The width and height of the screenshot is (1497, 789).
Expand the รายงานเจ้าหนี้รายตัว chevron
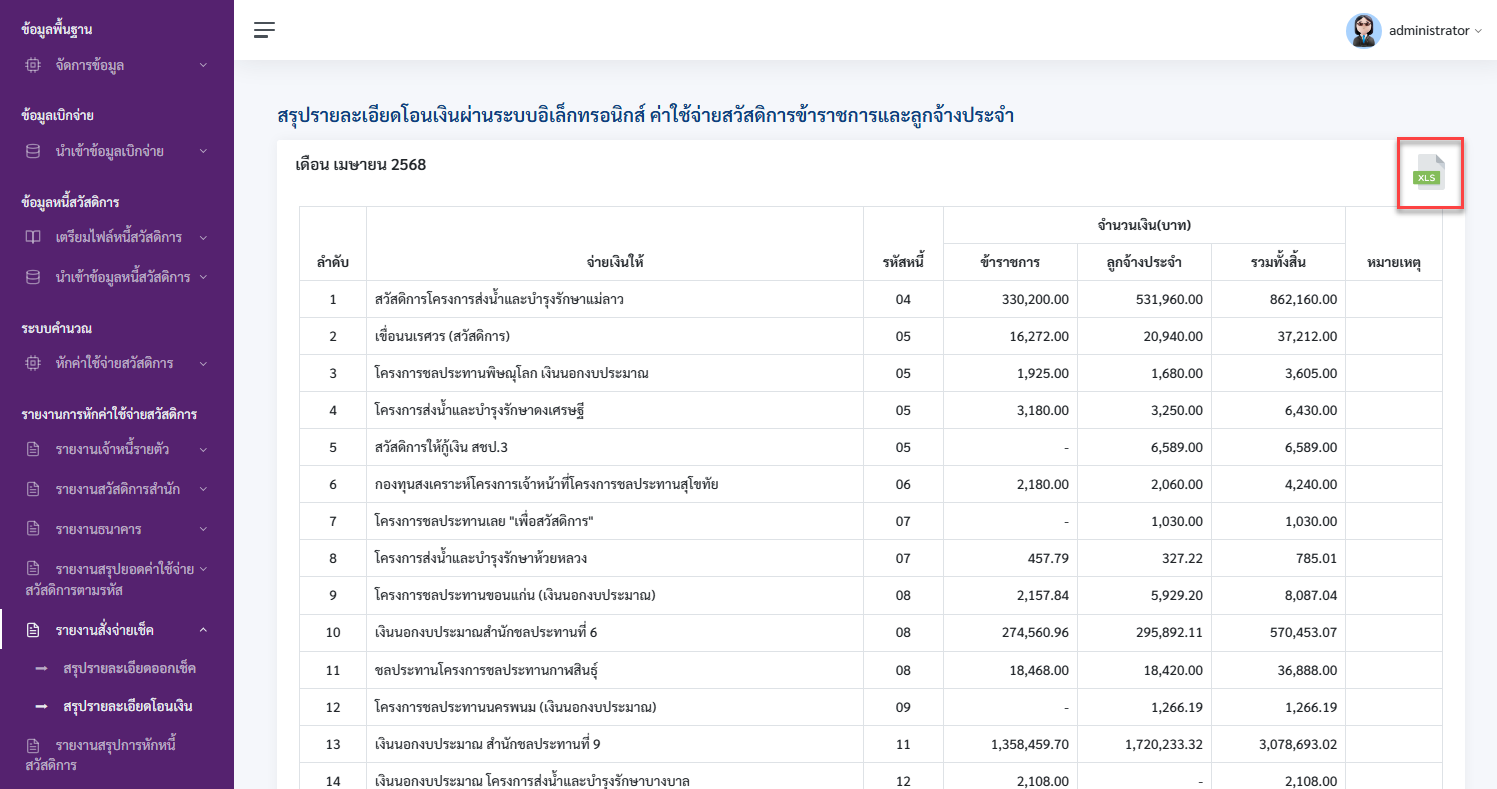203,450
